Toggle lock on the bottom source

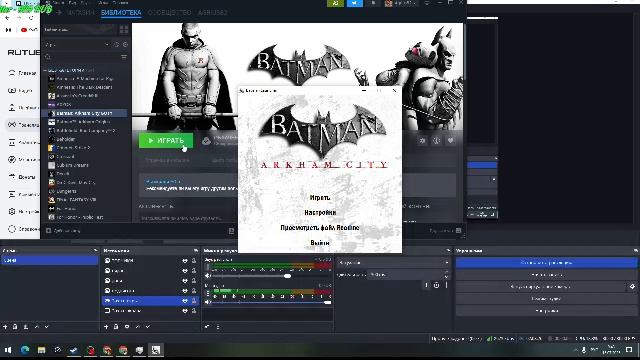pyautogui.click(x=194, y=311)
